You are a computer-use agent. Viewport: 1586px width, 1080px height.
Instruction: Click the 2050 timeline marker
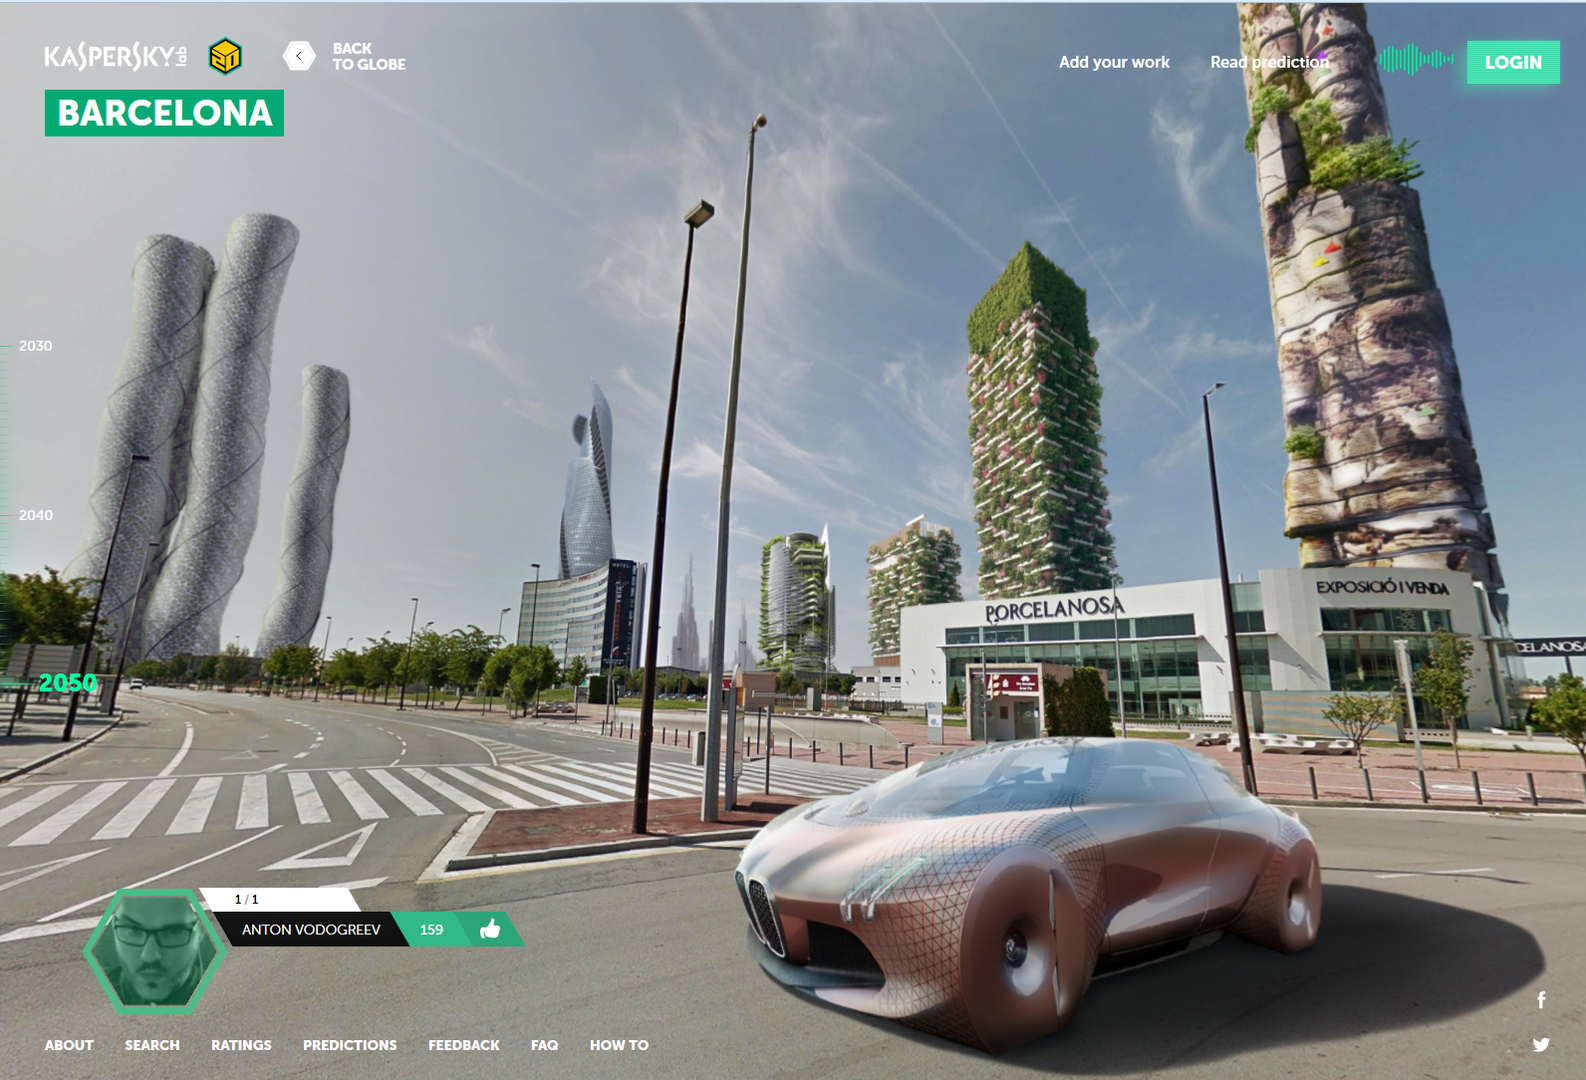tap(67, 683)
